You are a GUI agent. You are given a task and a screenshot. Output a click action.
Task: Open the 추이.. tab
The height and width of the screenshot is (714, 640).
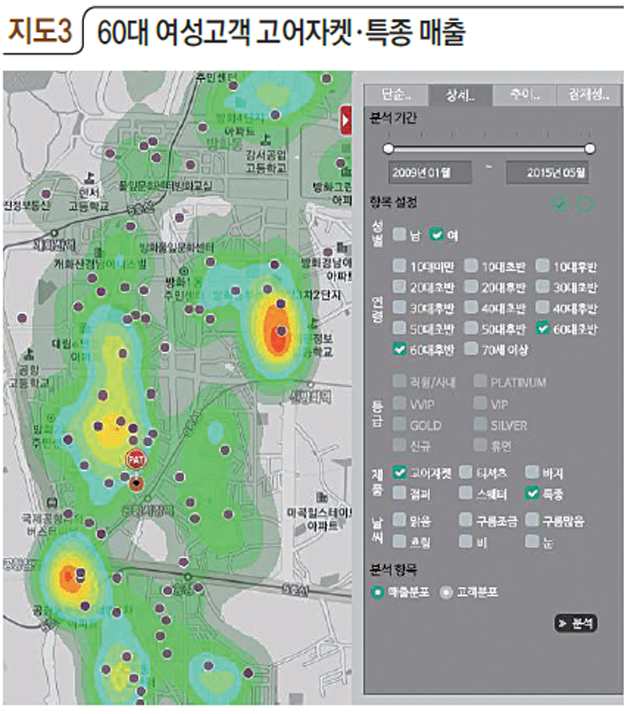pos(524,95)
